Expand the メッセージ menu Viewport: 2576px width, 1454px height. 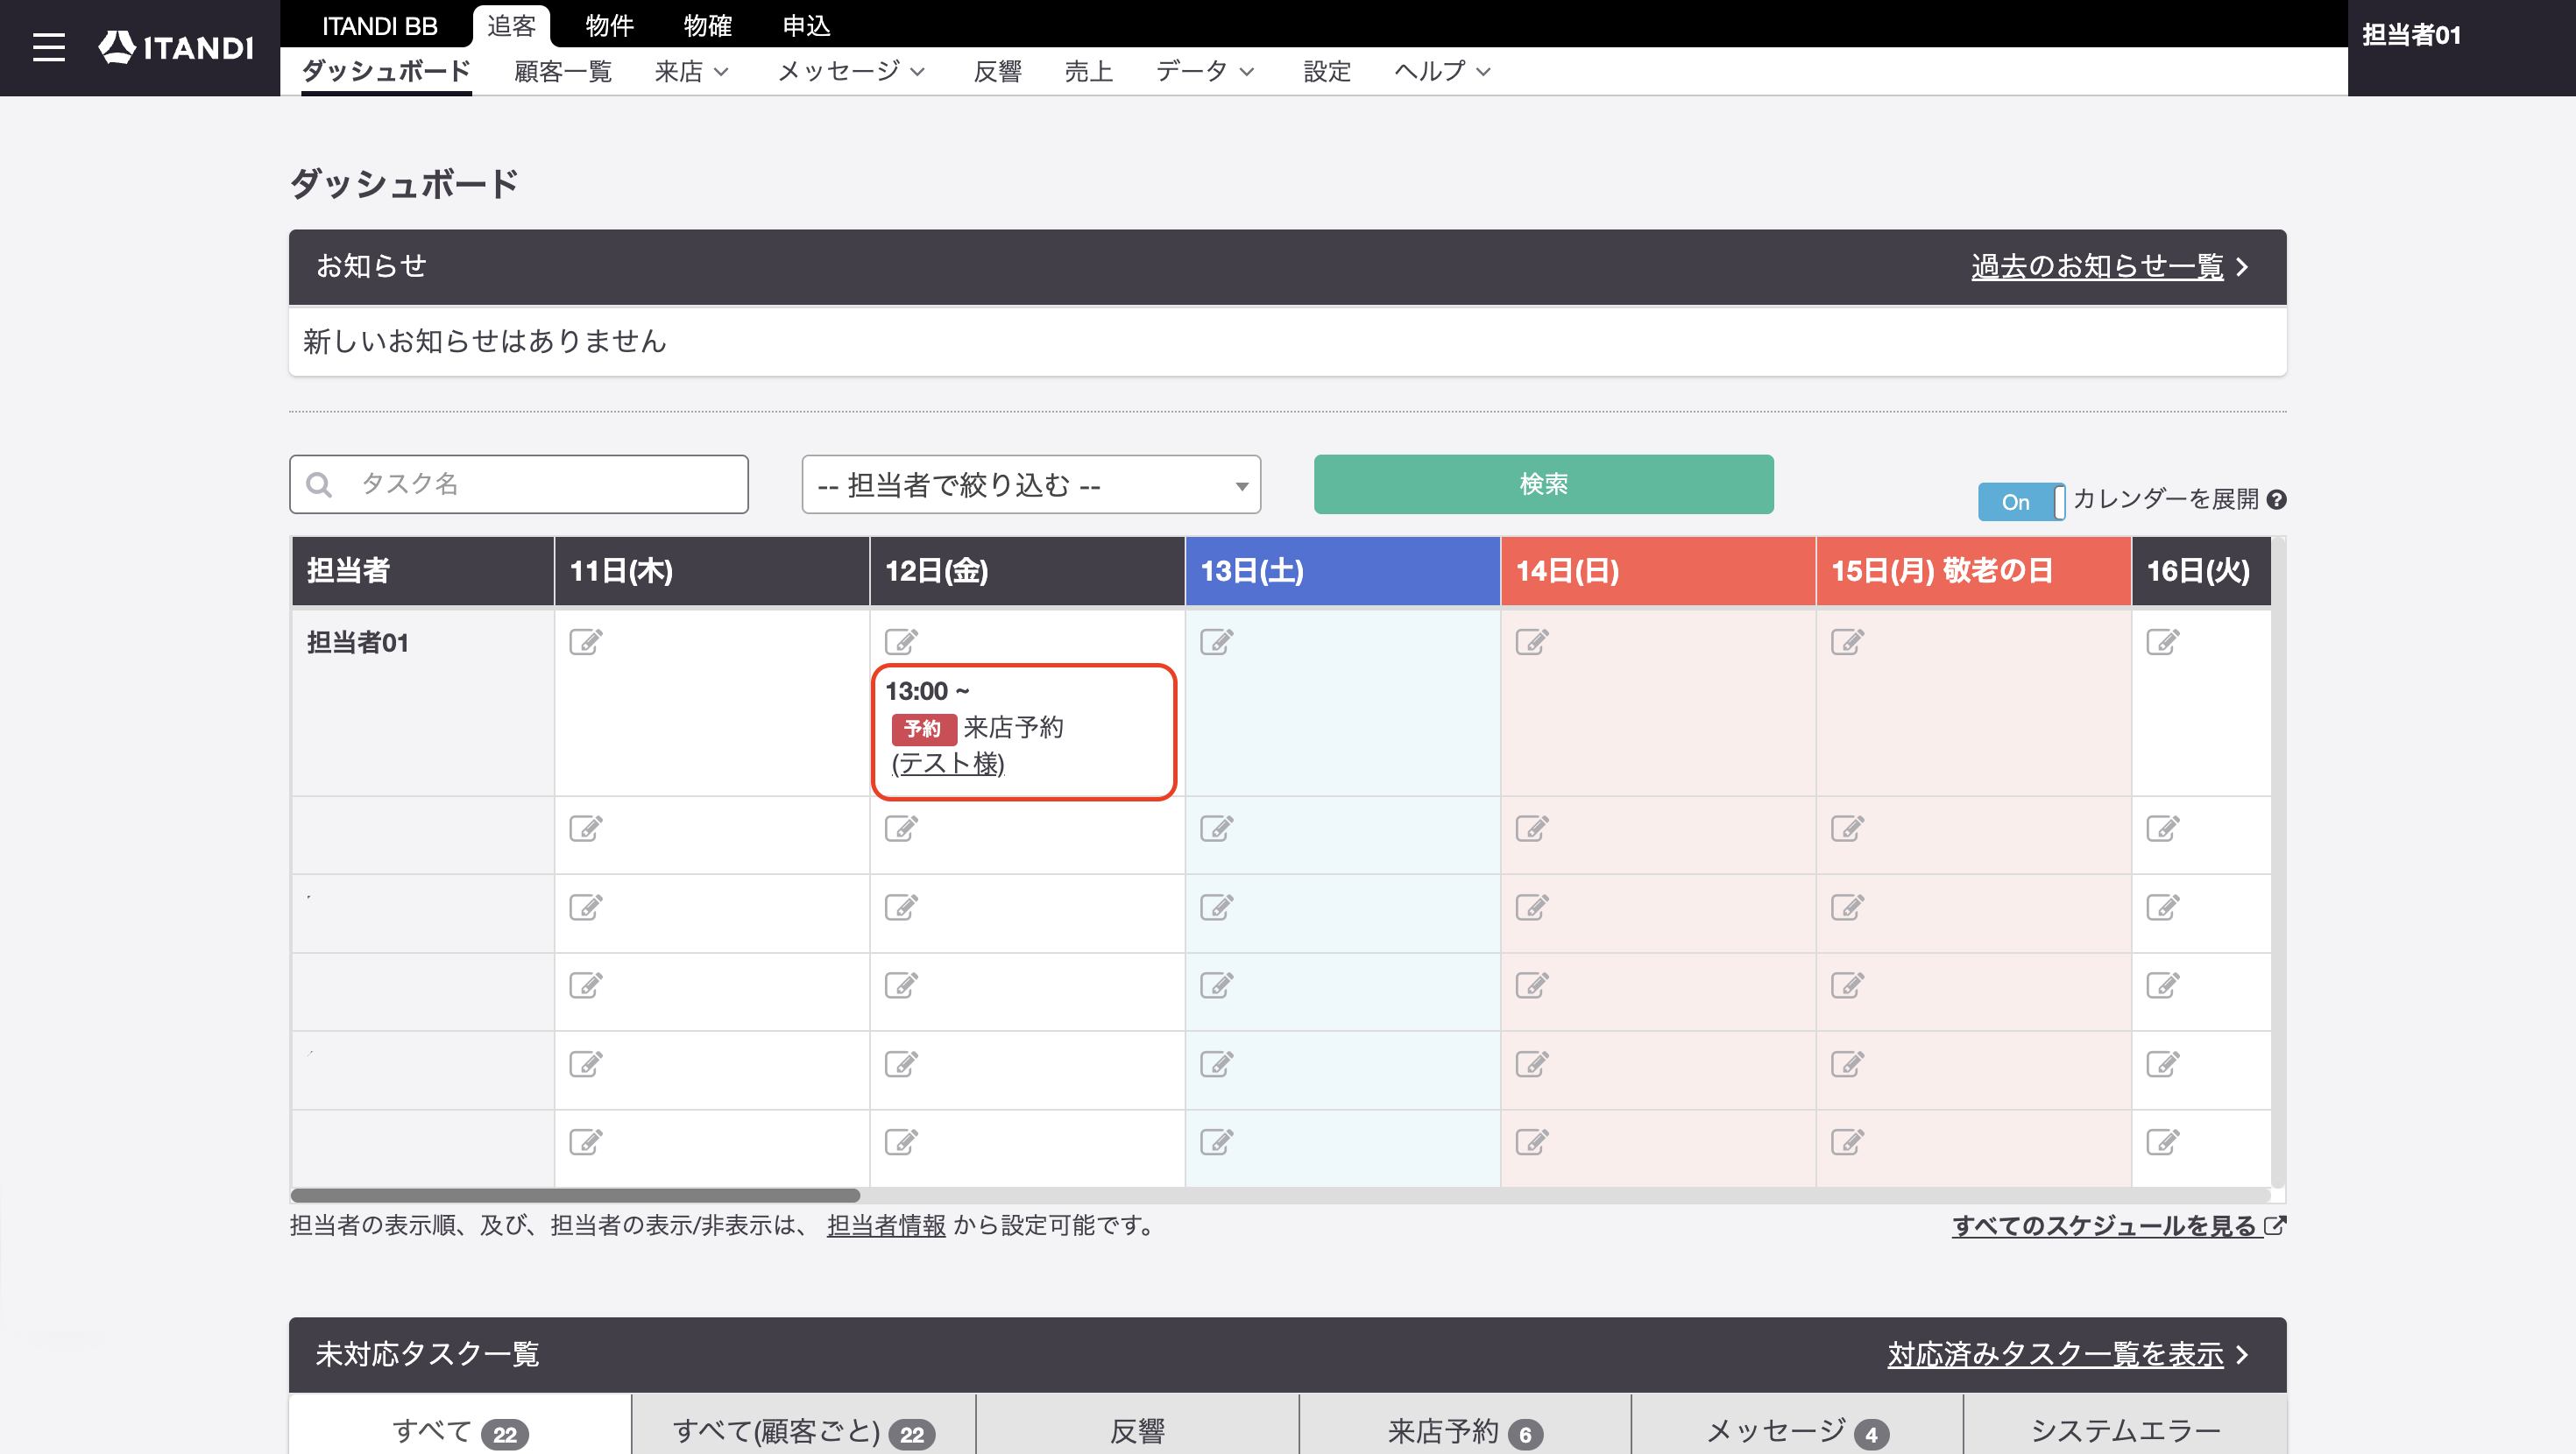pos(851,71)
